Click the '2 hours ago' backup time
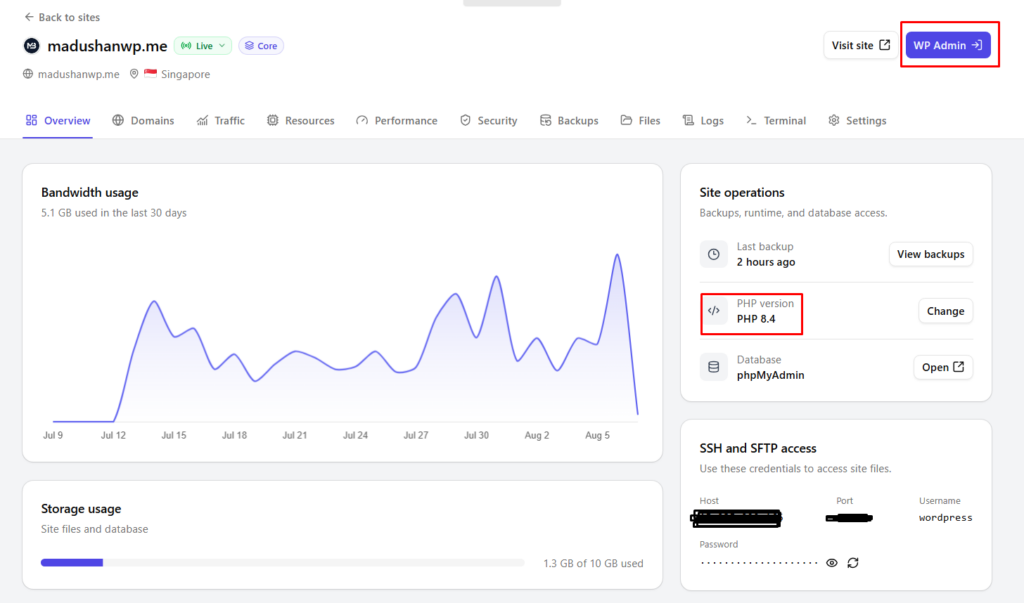The height and width of the screenshot is (603, 1024). (766, 262)
